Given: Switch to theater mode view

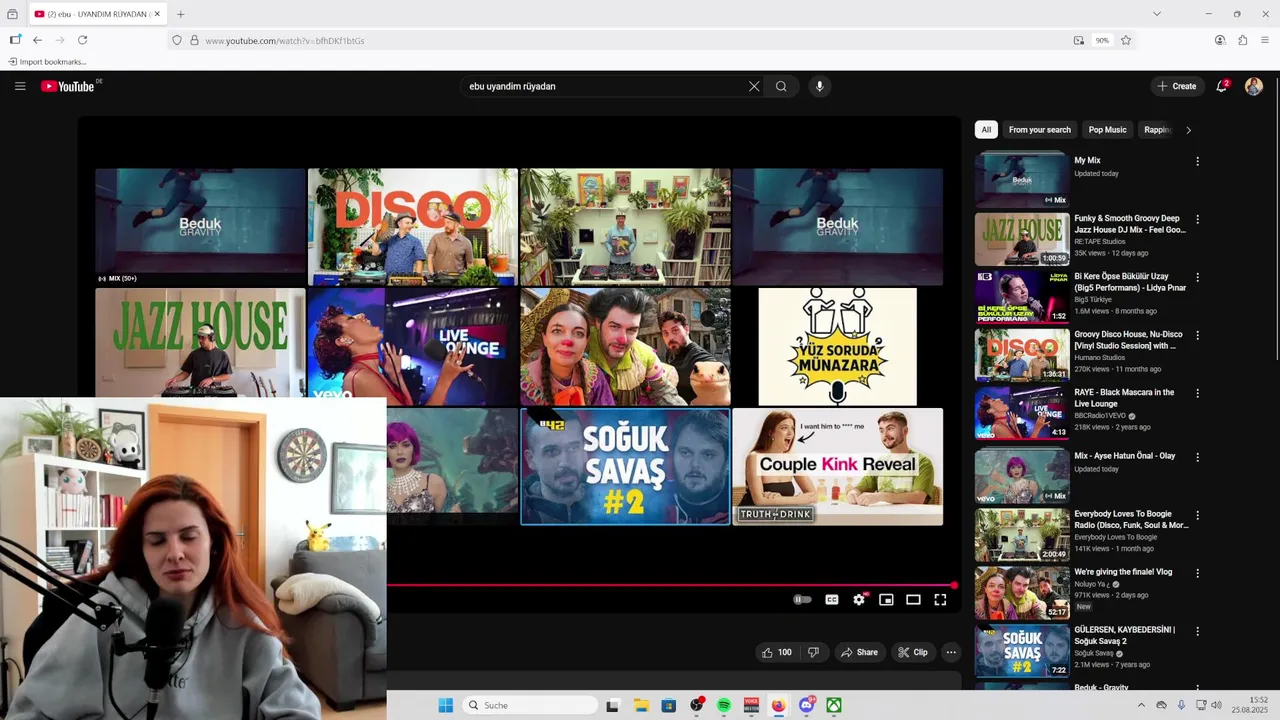Looking at the screenshot, I should click(913, 599).
